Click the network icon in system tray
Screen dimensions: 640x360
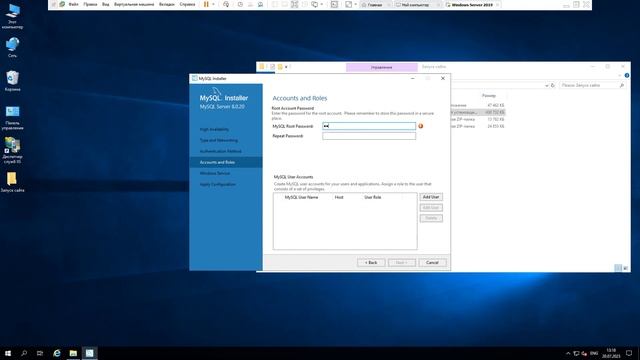pyautogui.click(x=576, y=353)
